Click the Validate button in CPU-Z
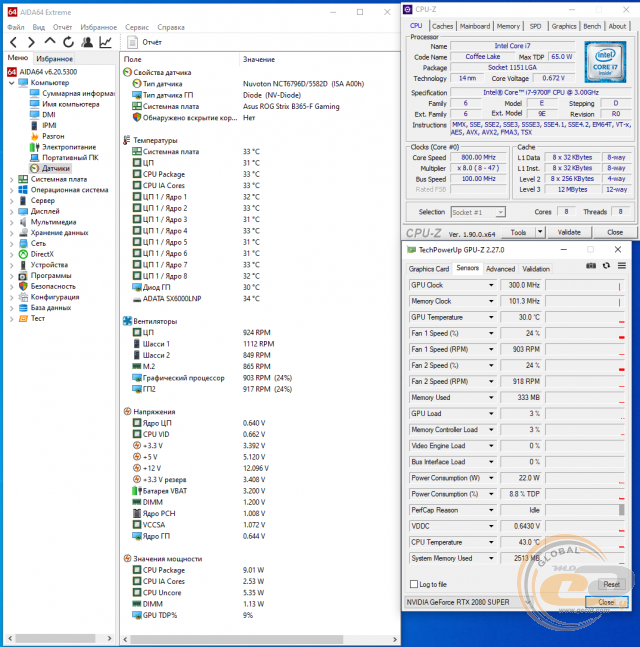This screenshot has height=647, width=640. pyautogui.click(x=569, y=232)
